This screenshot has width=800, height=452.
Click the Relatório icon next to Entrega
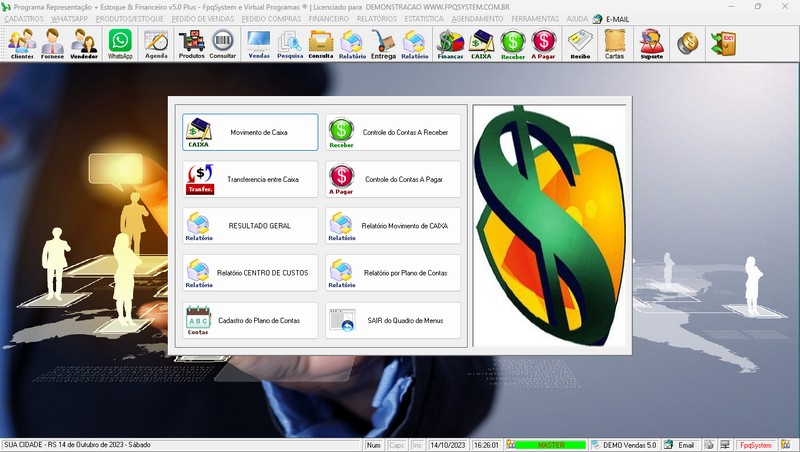[x=414, y=44]
